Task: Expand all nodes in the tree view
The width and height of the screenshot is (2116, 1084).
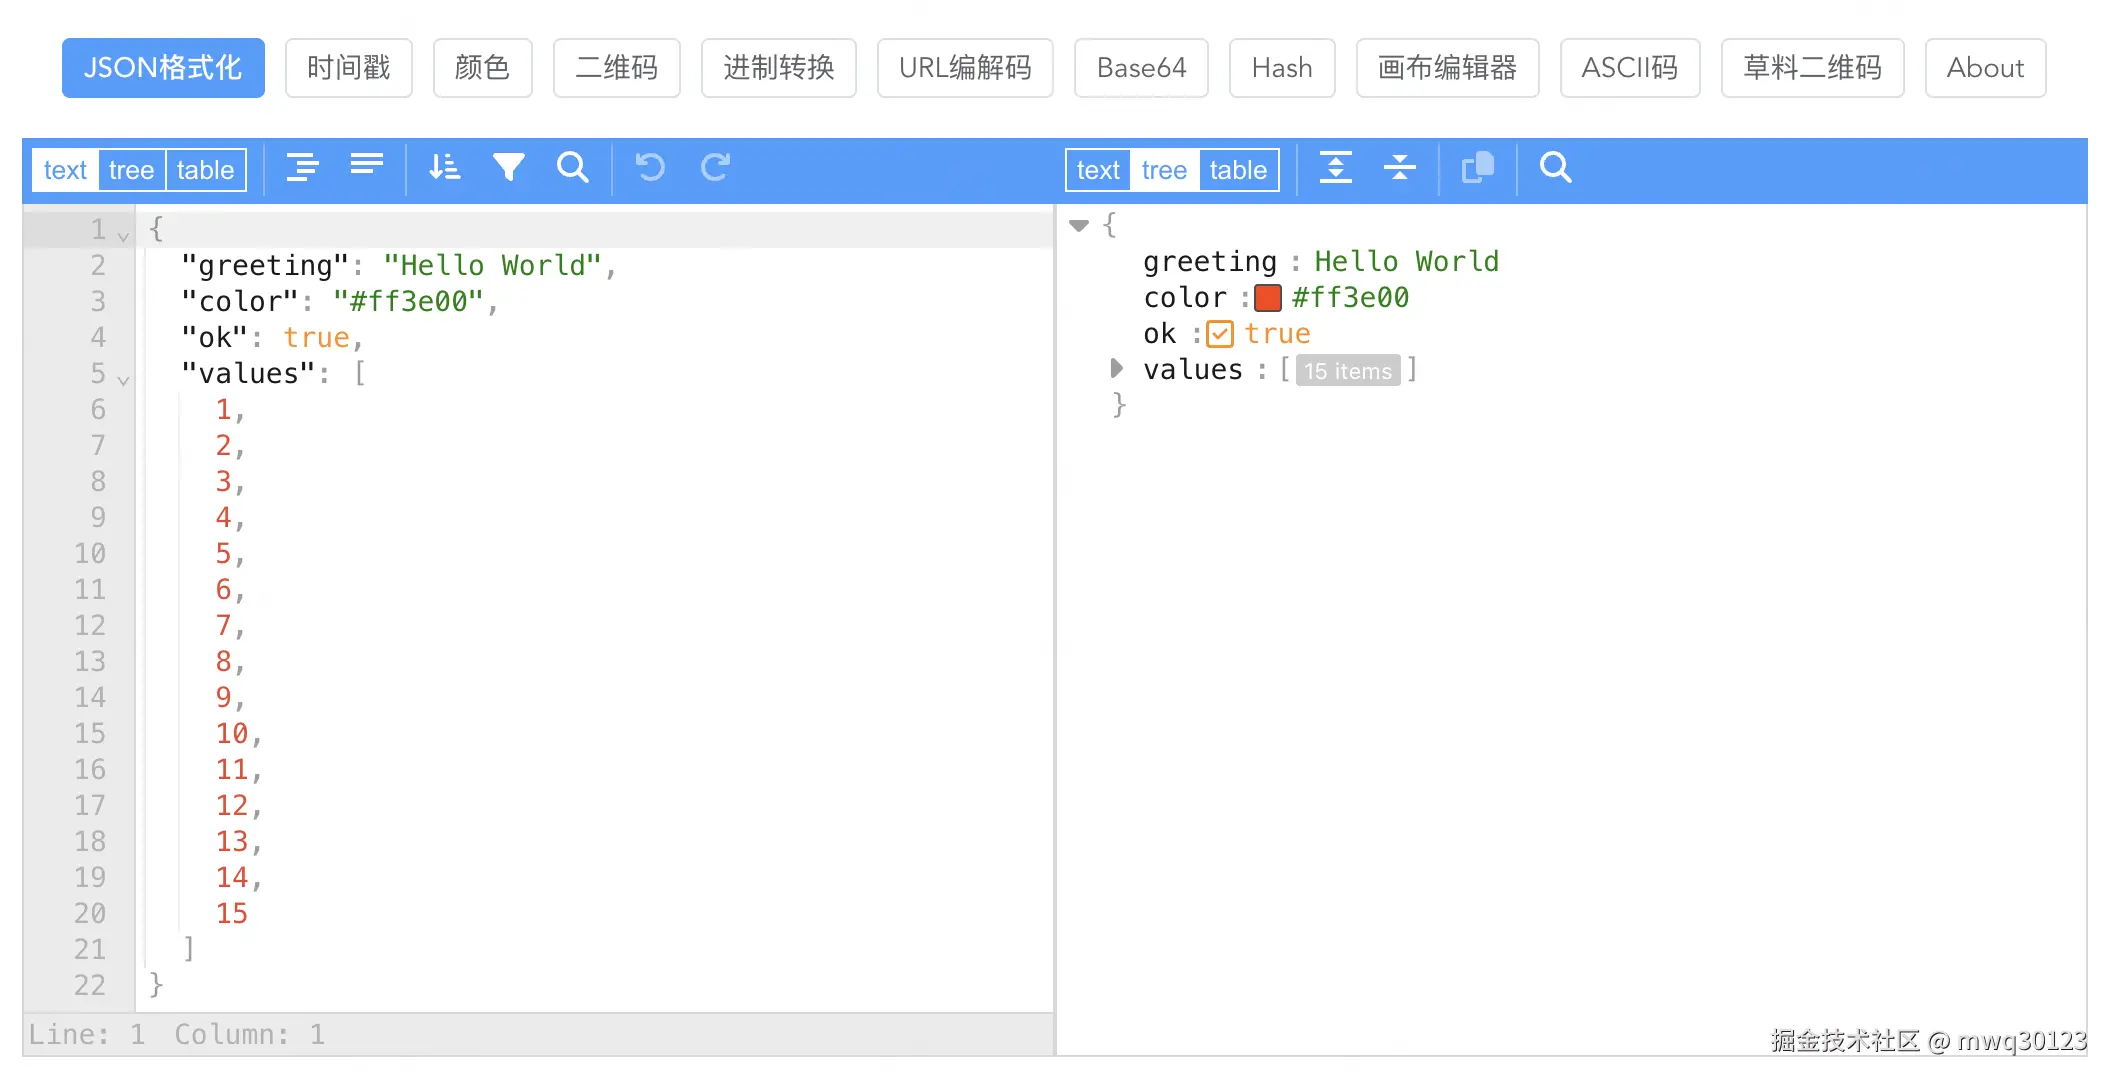Action: click(1336, 168)
